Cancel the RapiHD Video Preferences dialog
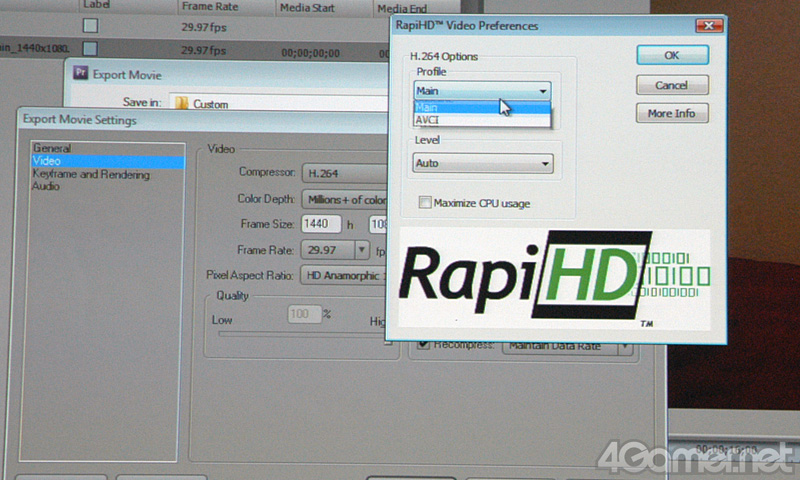 coord(671,86)
